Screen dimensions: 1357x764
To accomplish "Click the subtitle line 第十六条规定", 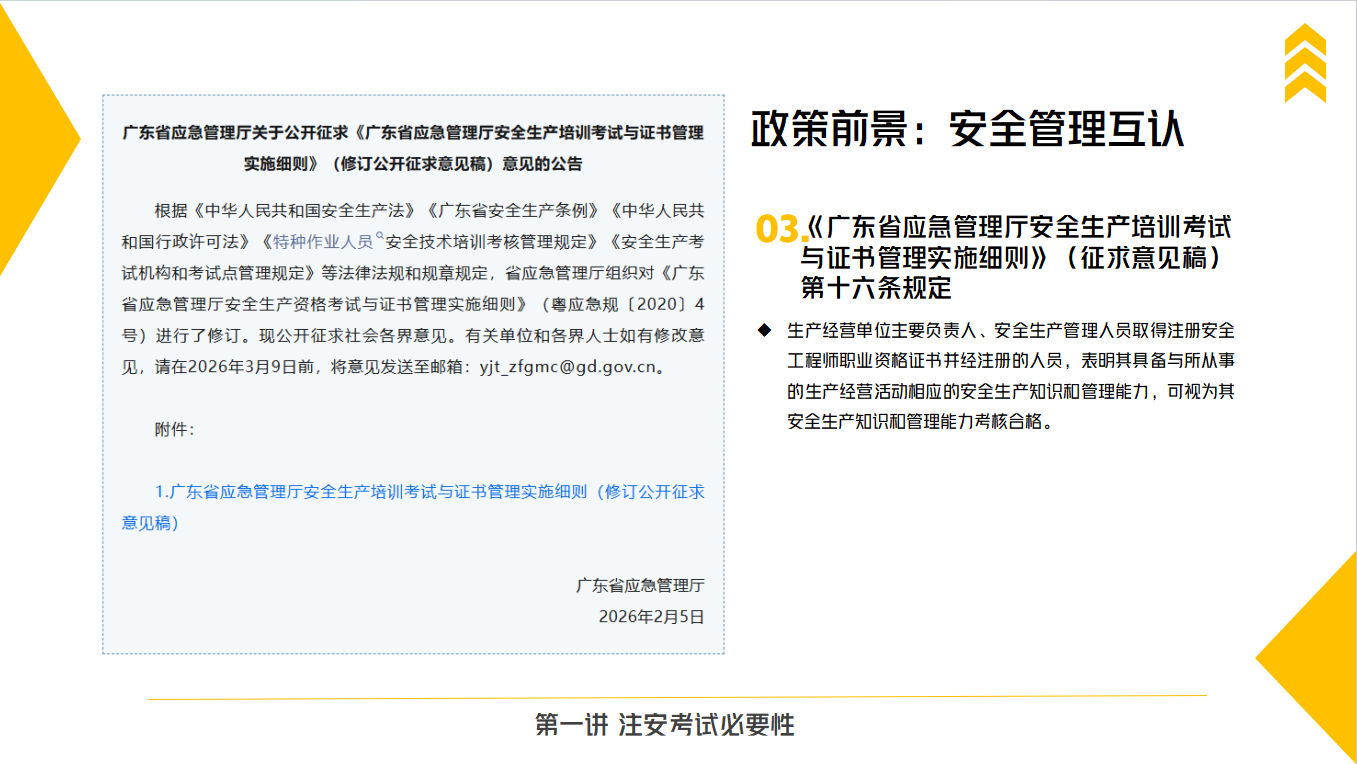I will point(876,288).
